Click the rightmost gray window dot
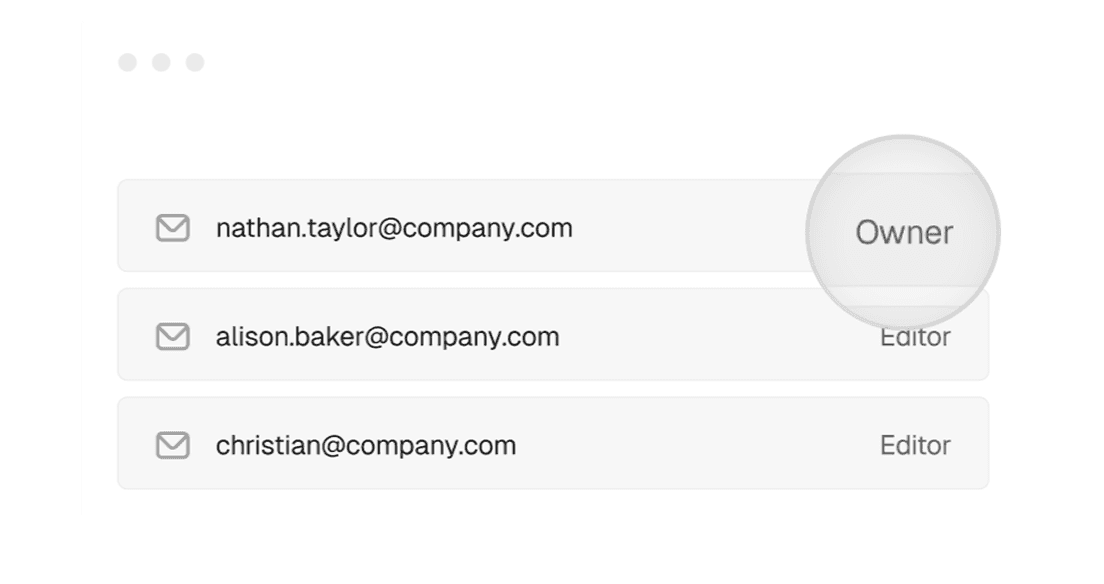Screen dimensions: 1104x584 195,63
